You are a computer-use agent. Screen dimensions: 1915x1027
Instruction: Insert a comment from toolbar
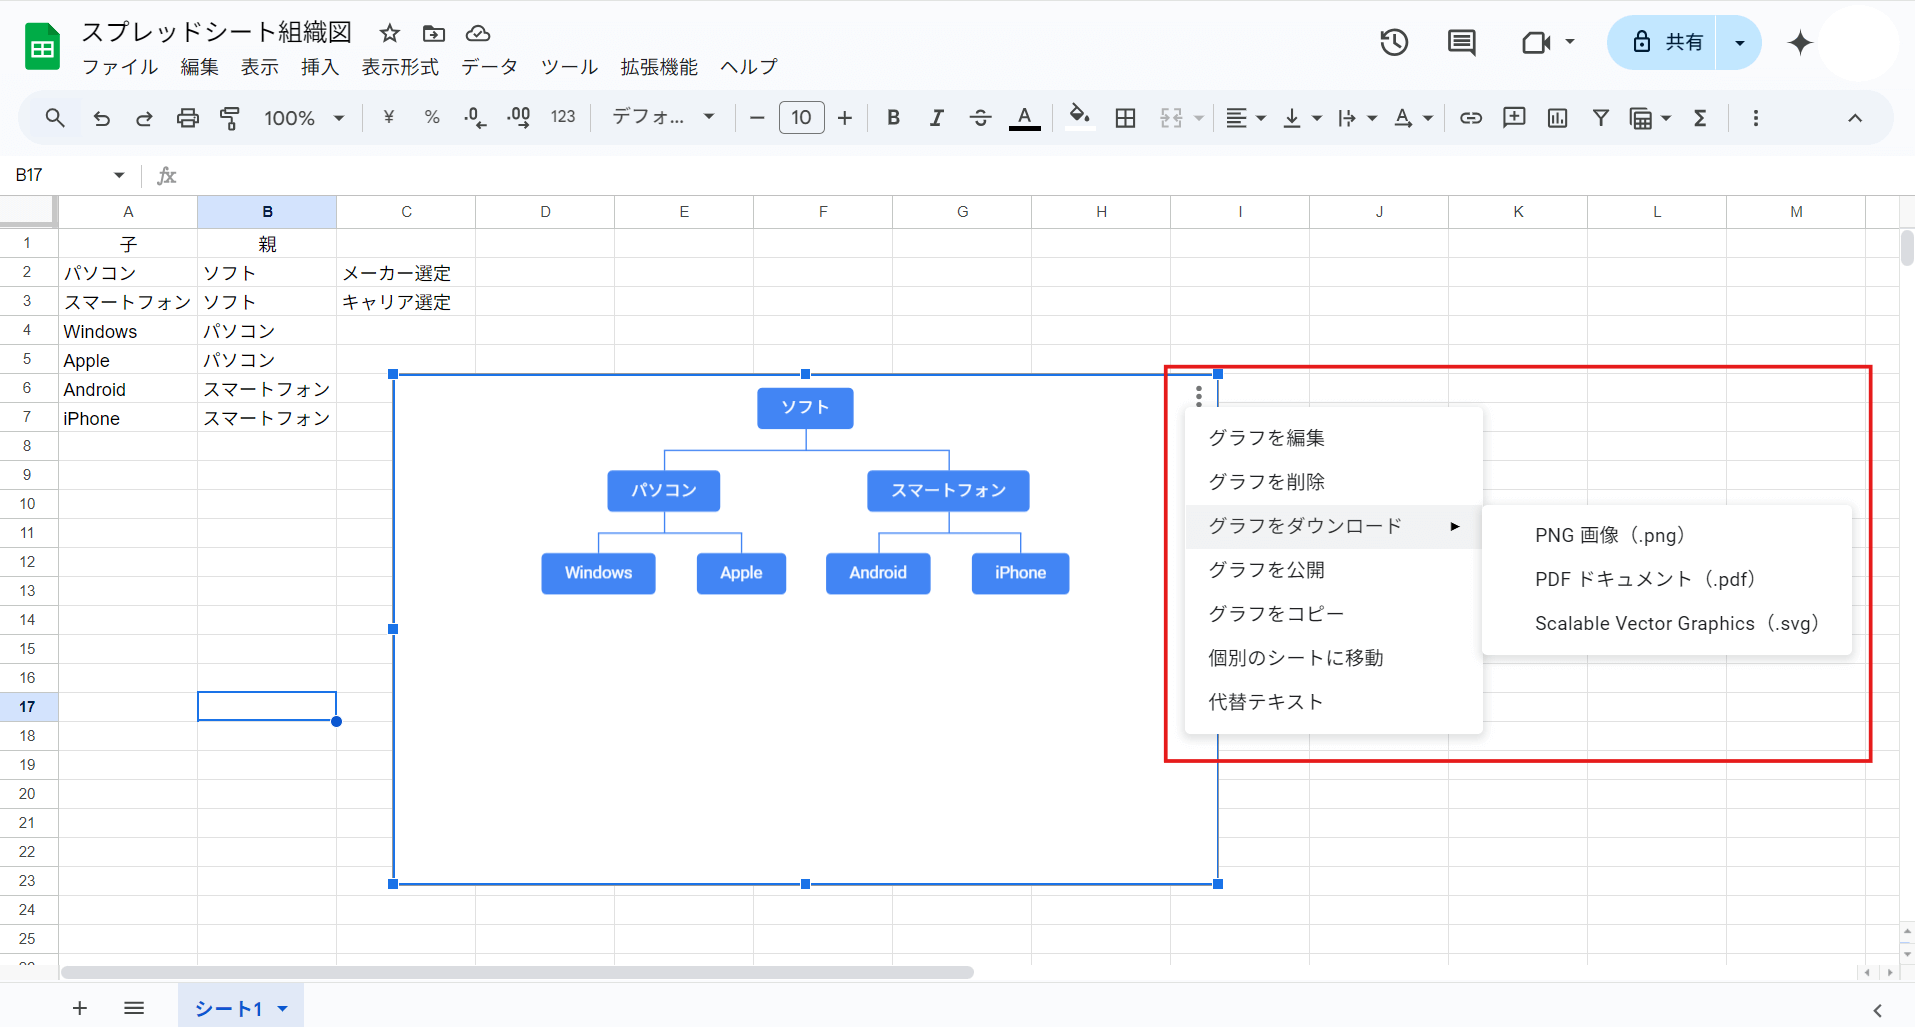(1514, 118)
